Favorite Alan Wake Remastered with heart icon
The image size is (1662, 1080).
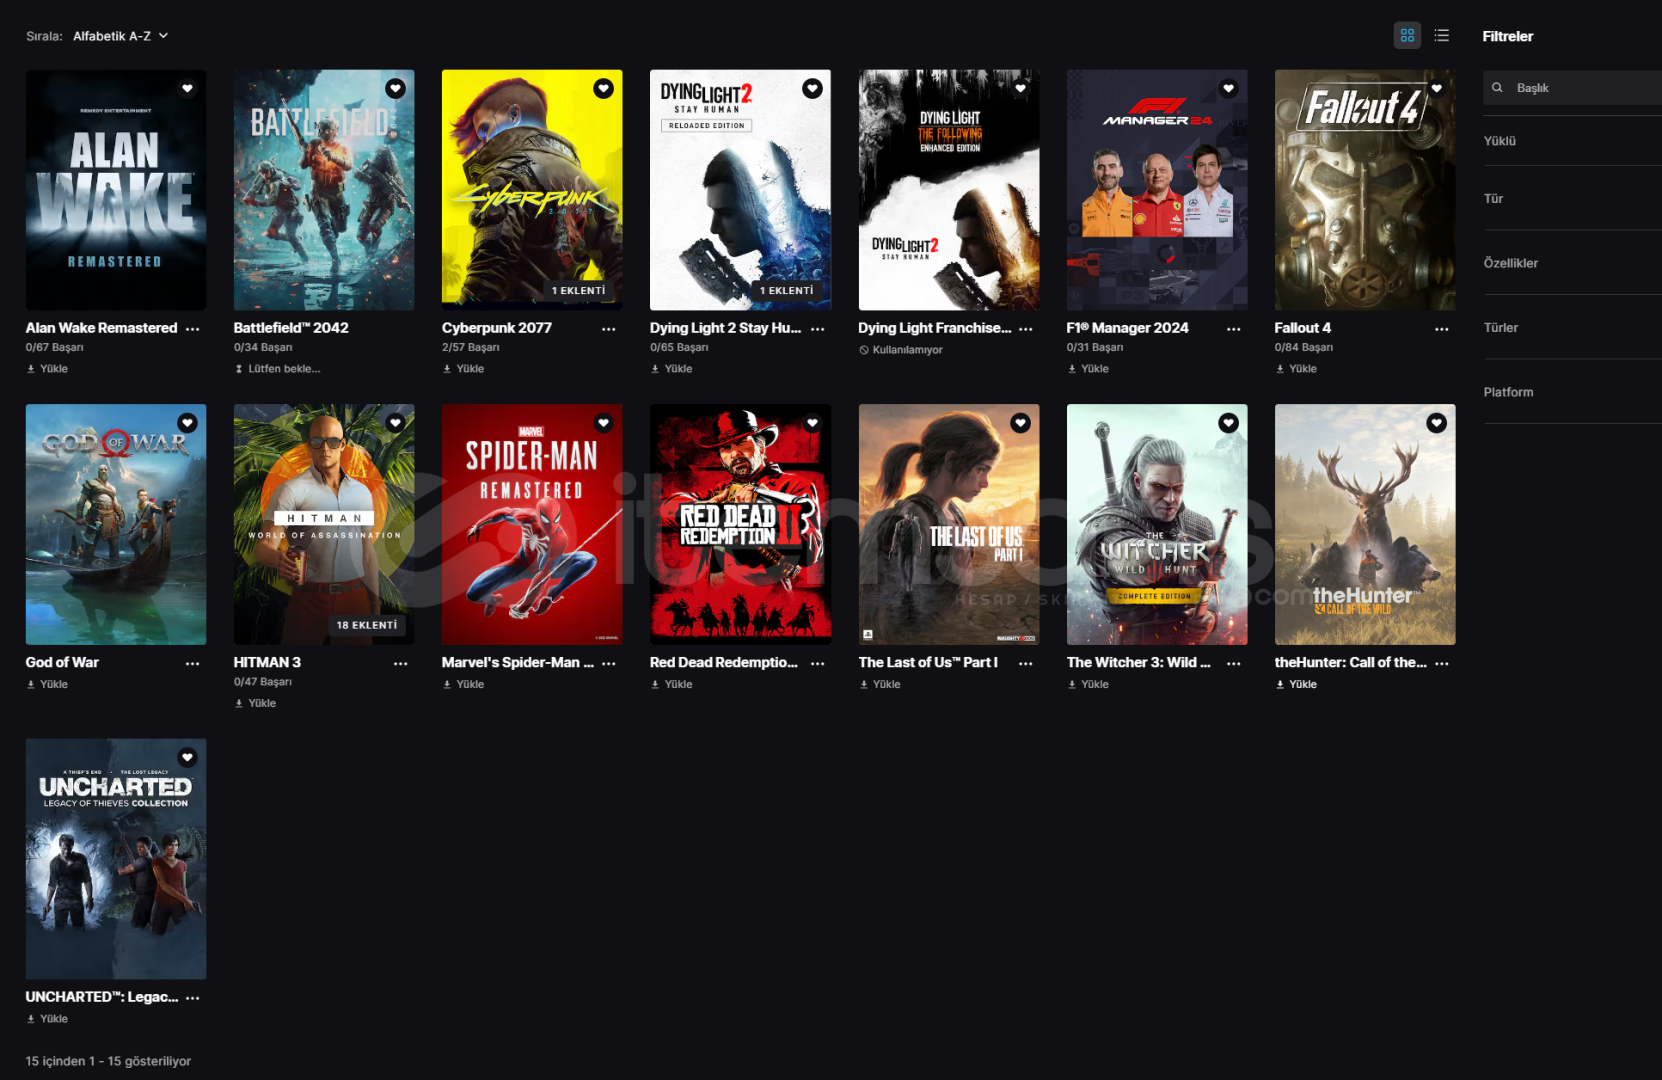click(x=187, y=89)
